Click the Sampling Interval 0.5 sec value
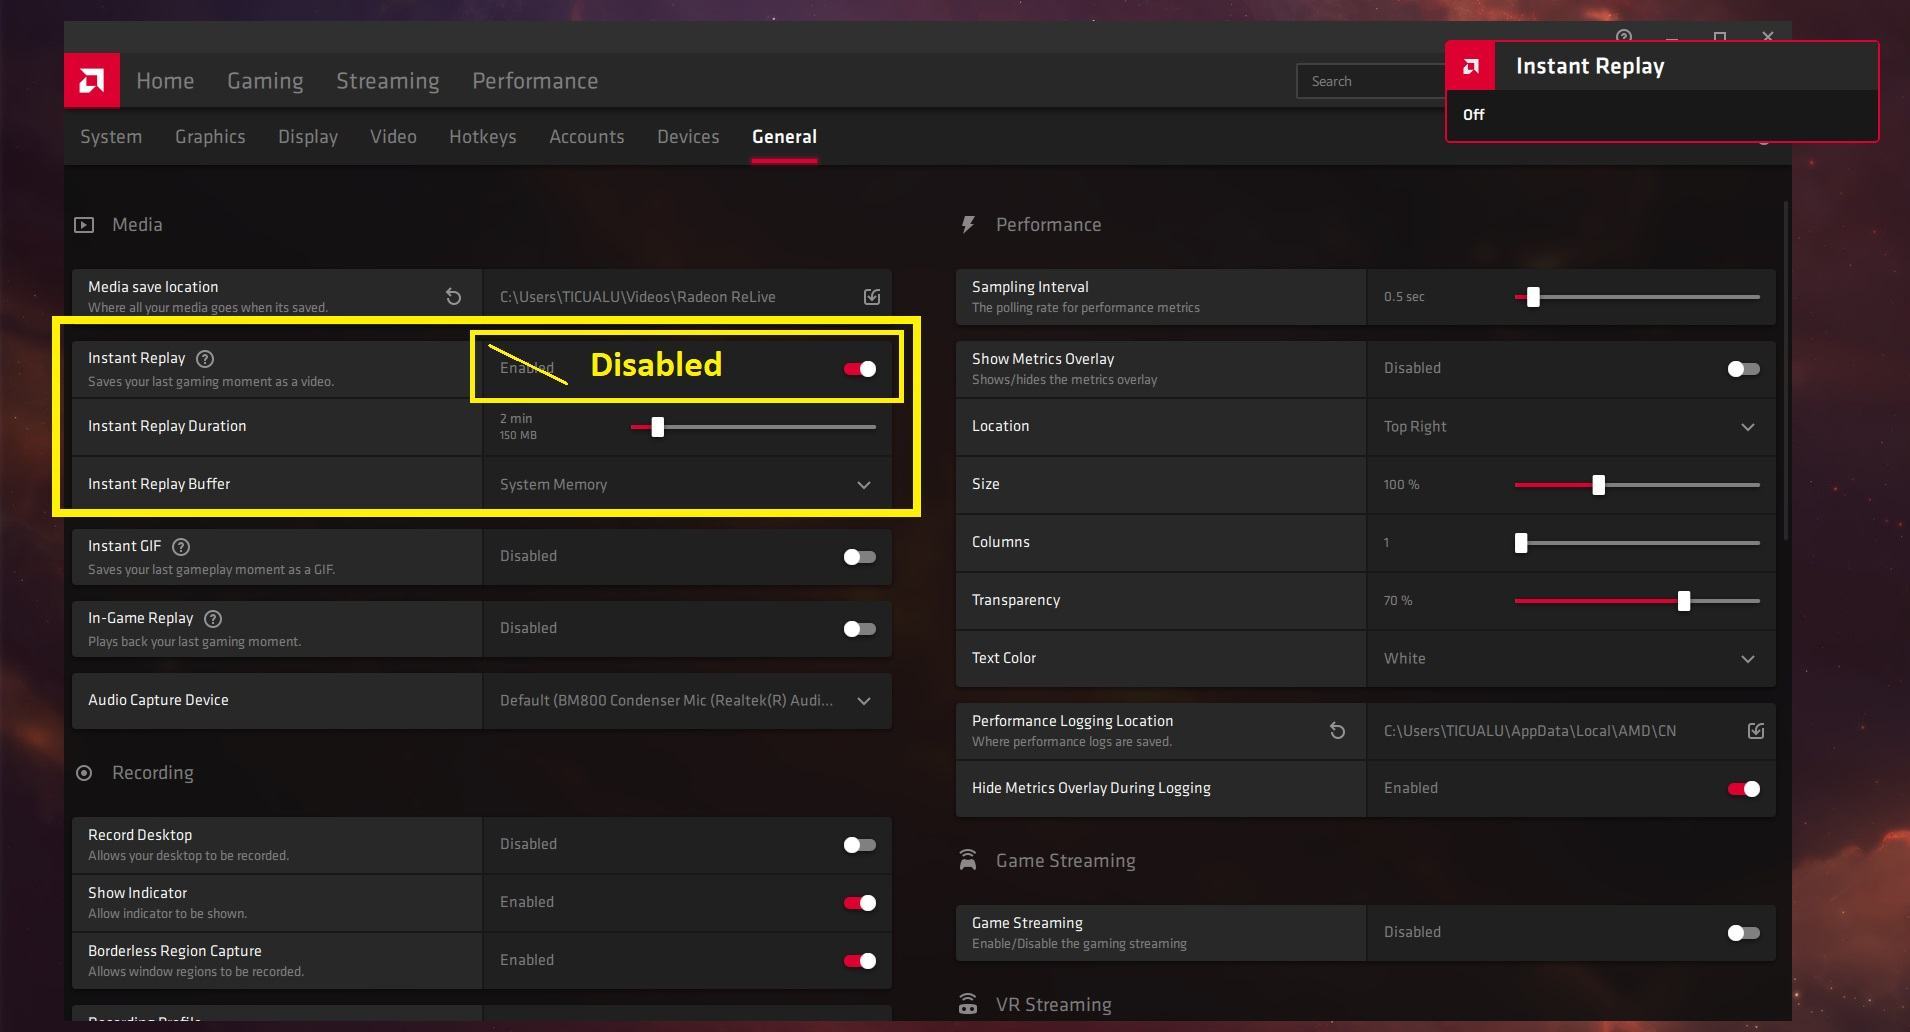The image size is (1910, 1032). (x=1404, y=297)
